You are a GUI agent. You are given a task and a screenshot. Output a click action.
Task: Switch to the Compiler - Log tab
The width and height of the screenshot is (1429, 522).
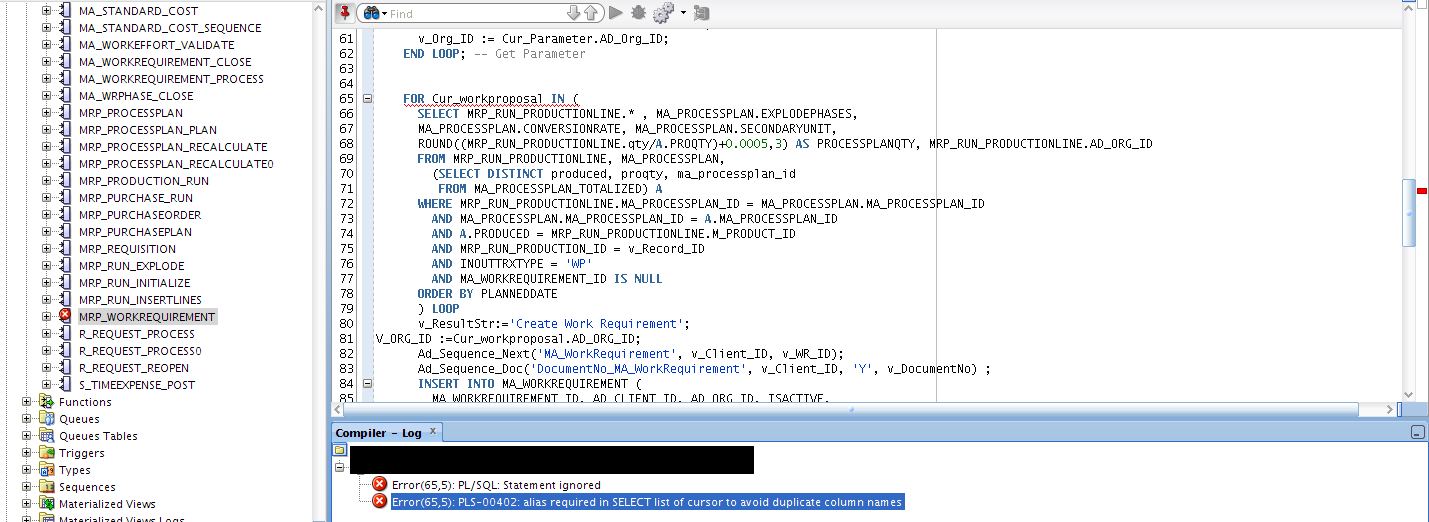379,433
